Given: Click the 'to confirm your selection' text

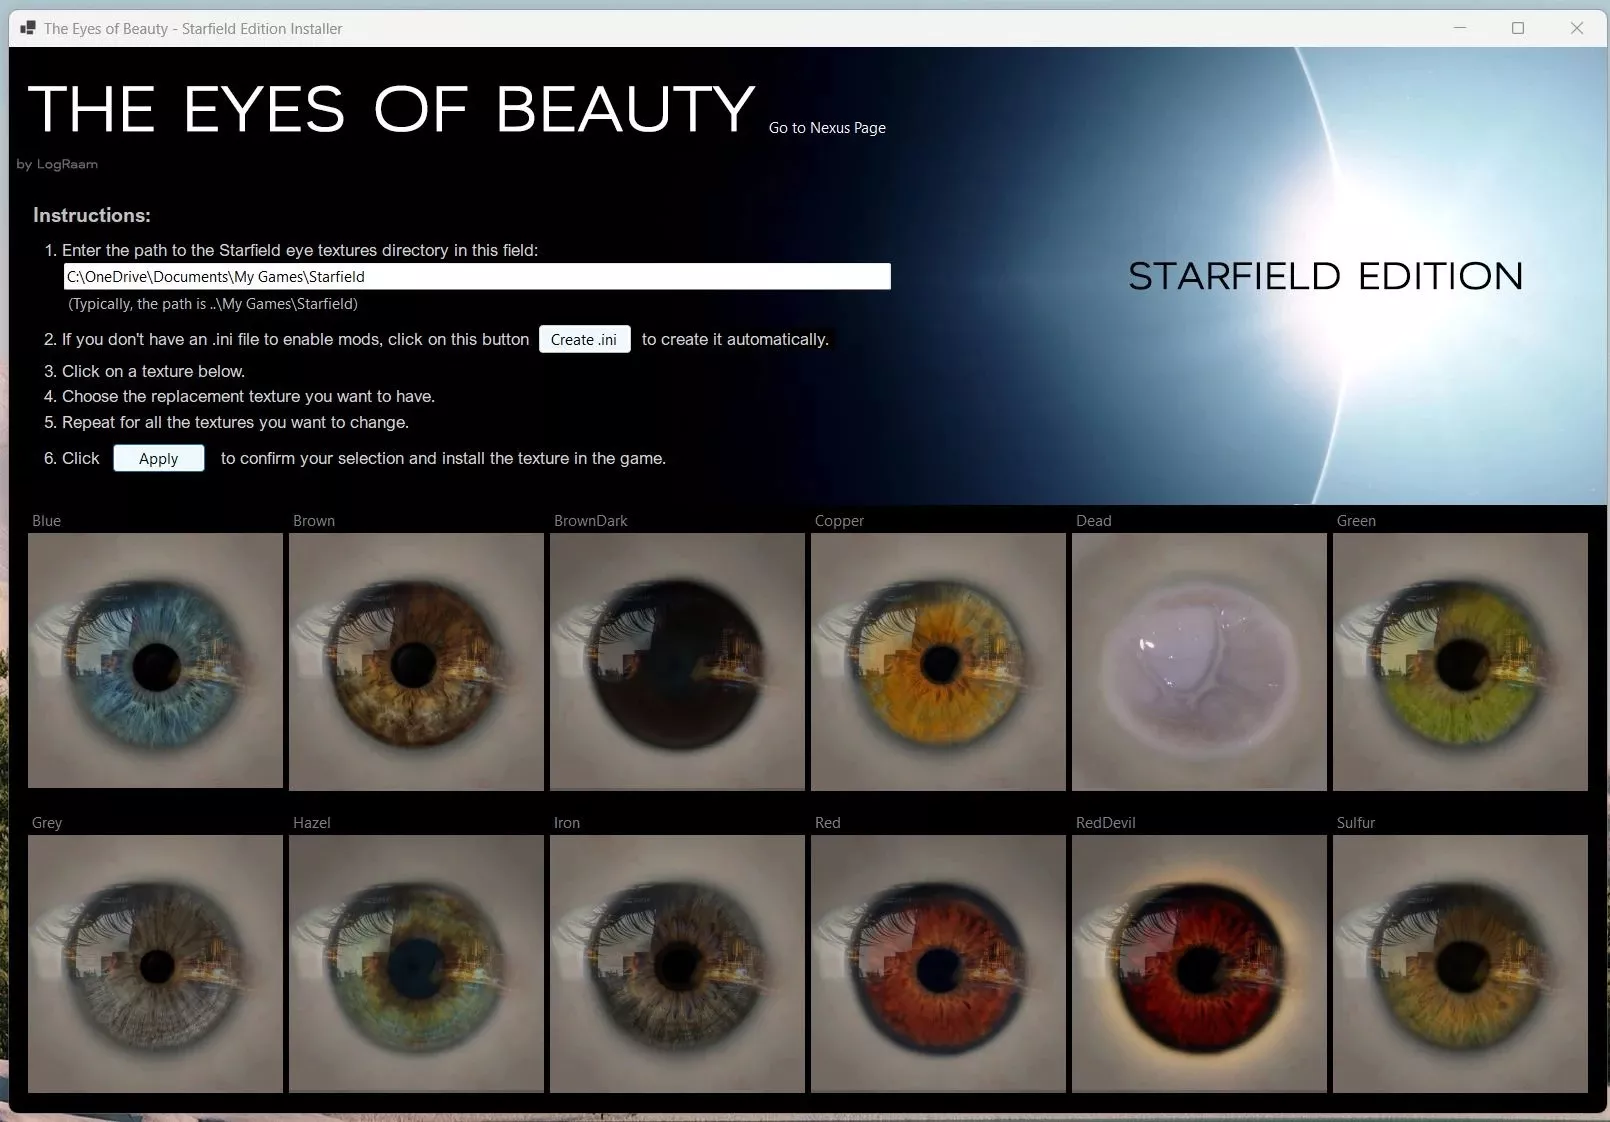Looking at the screenshot, I should tap(443, 458).
